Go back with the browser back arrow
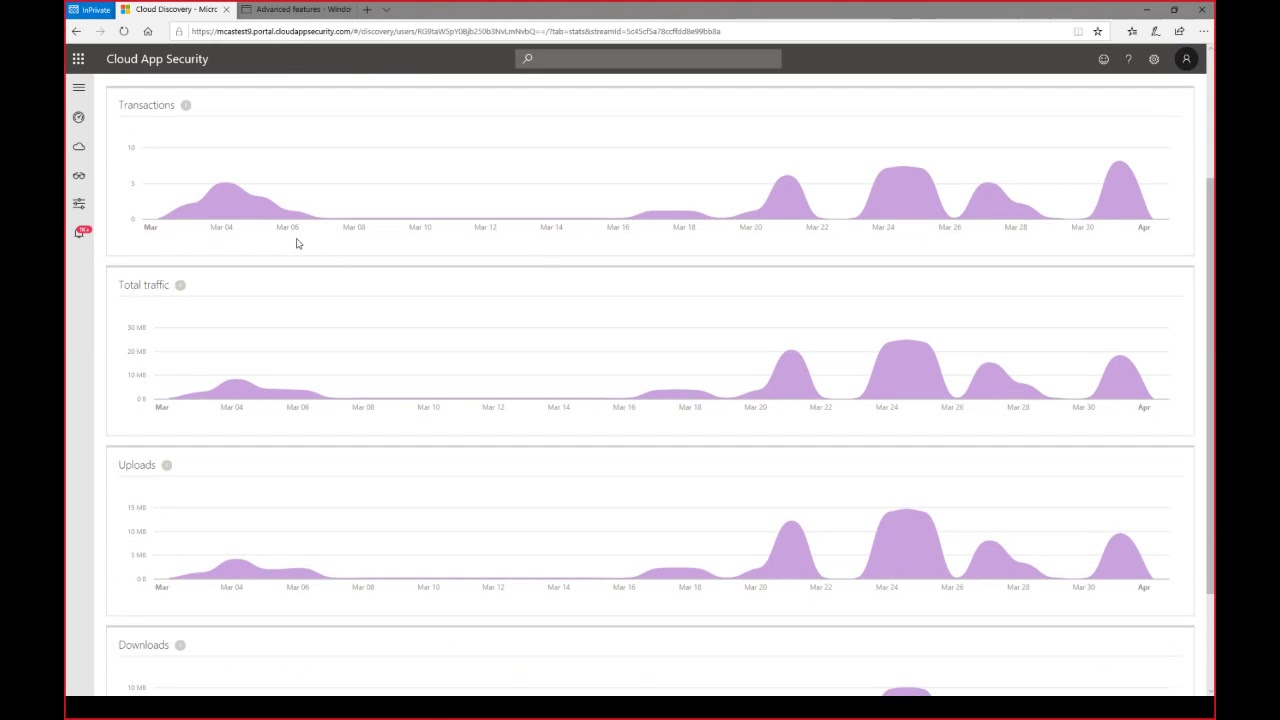 pyautogui.click(x=76, y=31)
